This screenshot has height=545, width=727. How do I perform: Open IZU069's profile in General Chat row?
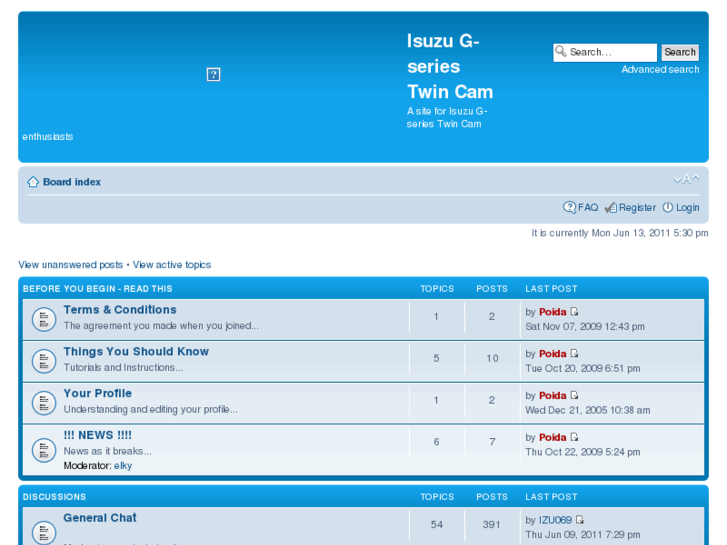(555, 520)
